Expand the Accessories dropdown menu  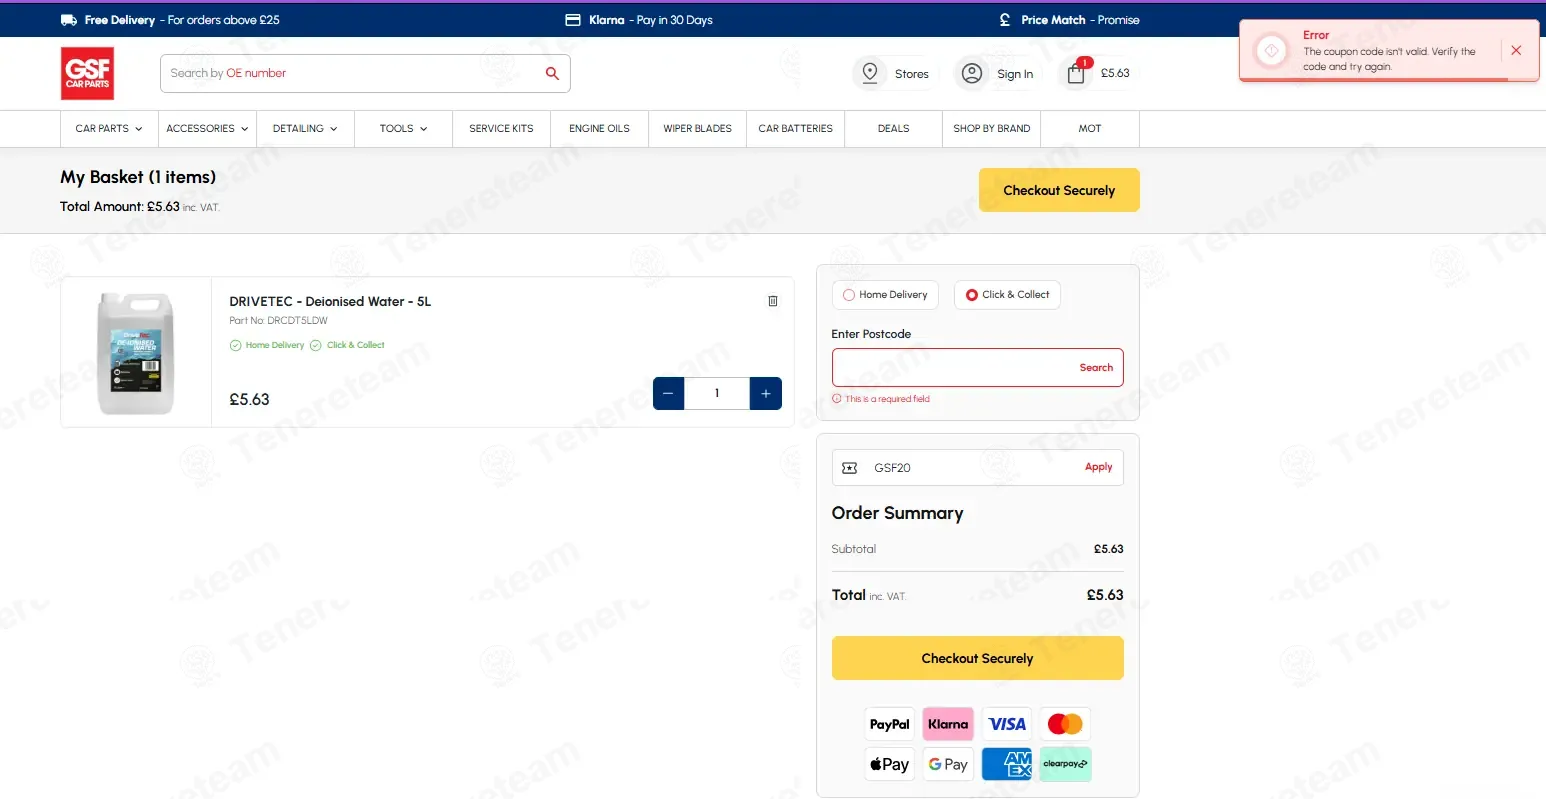tap(207, 129)
